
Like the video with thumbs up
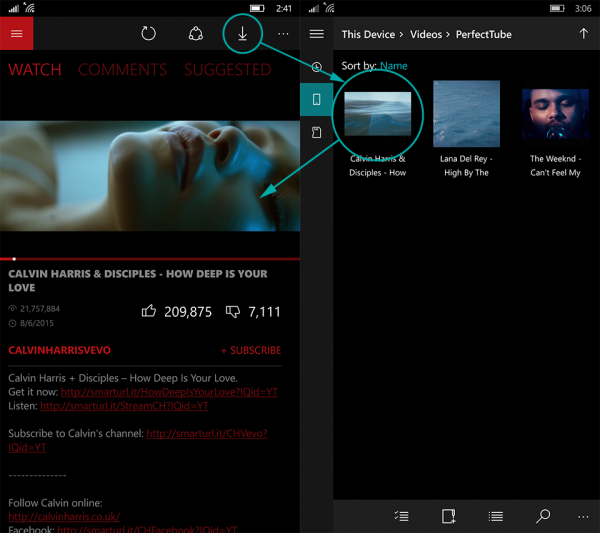149,312
